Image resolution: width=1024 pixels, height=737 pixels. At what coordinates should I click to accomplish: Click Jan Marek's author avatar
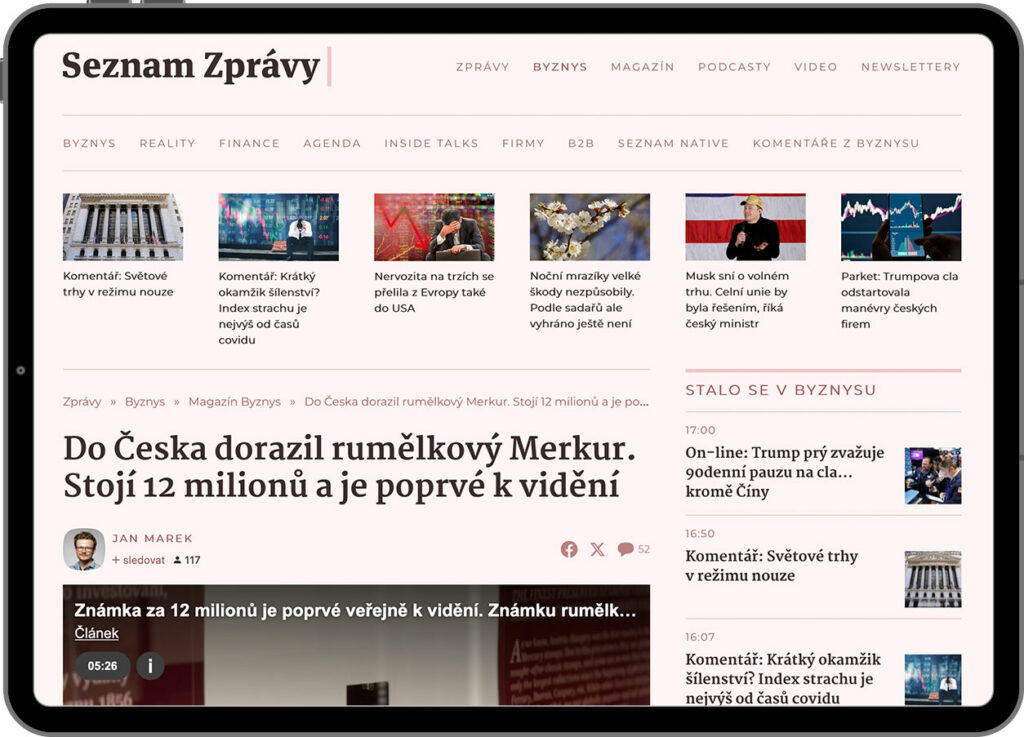(x=84, y=549)
